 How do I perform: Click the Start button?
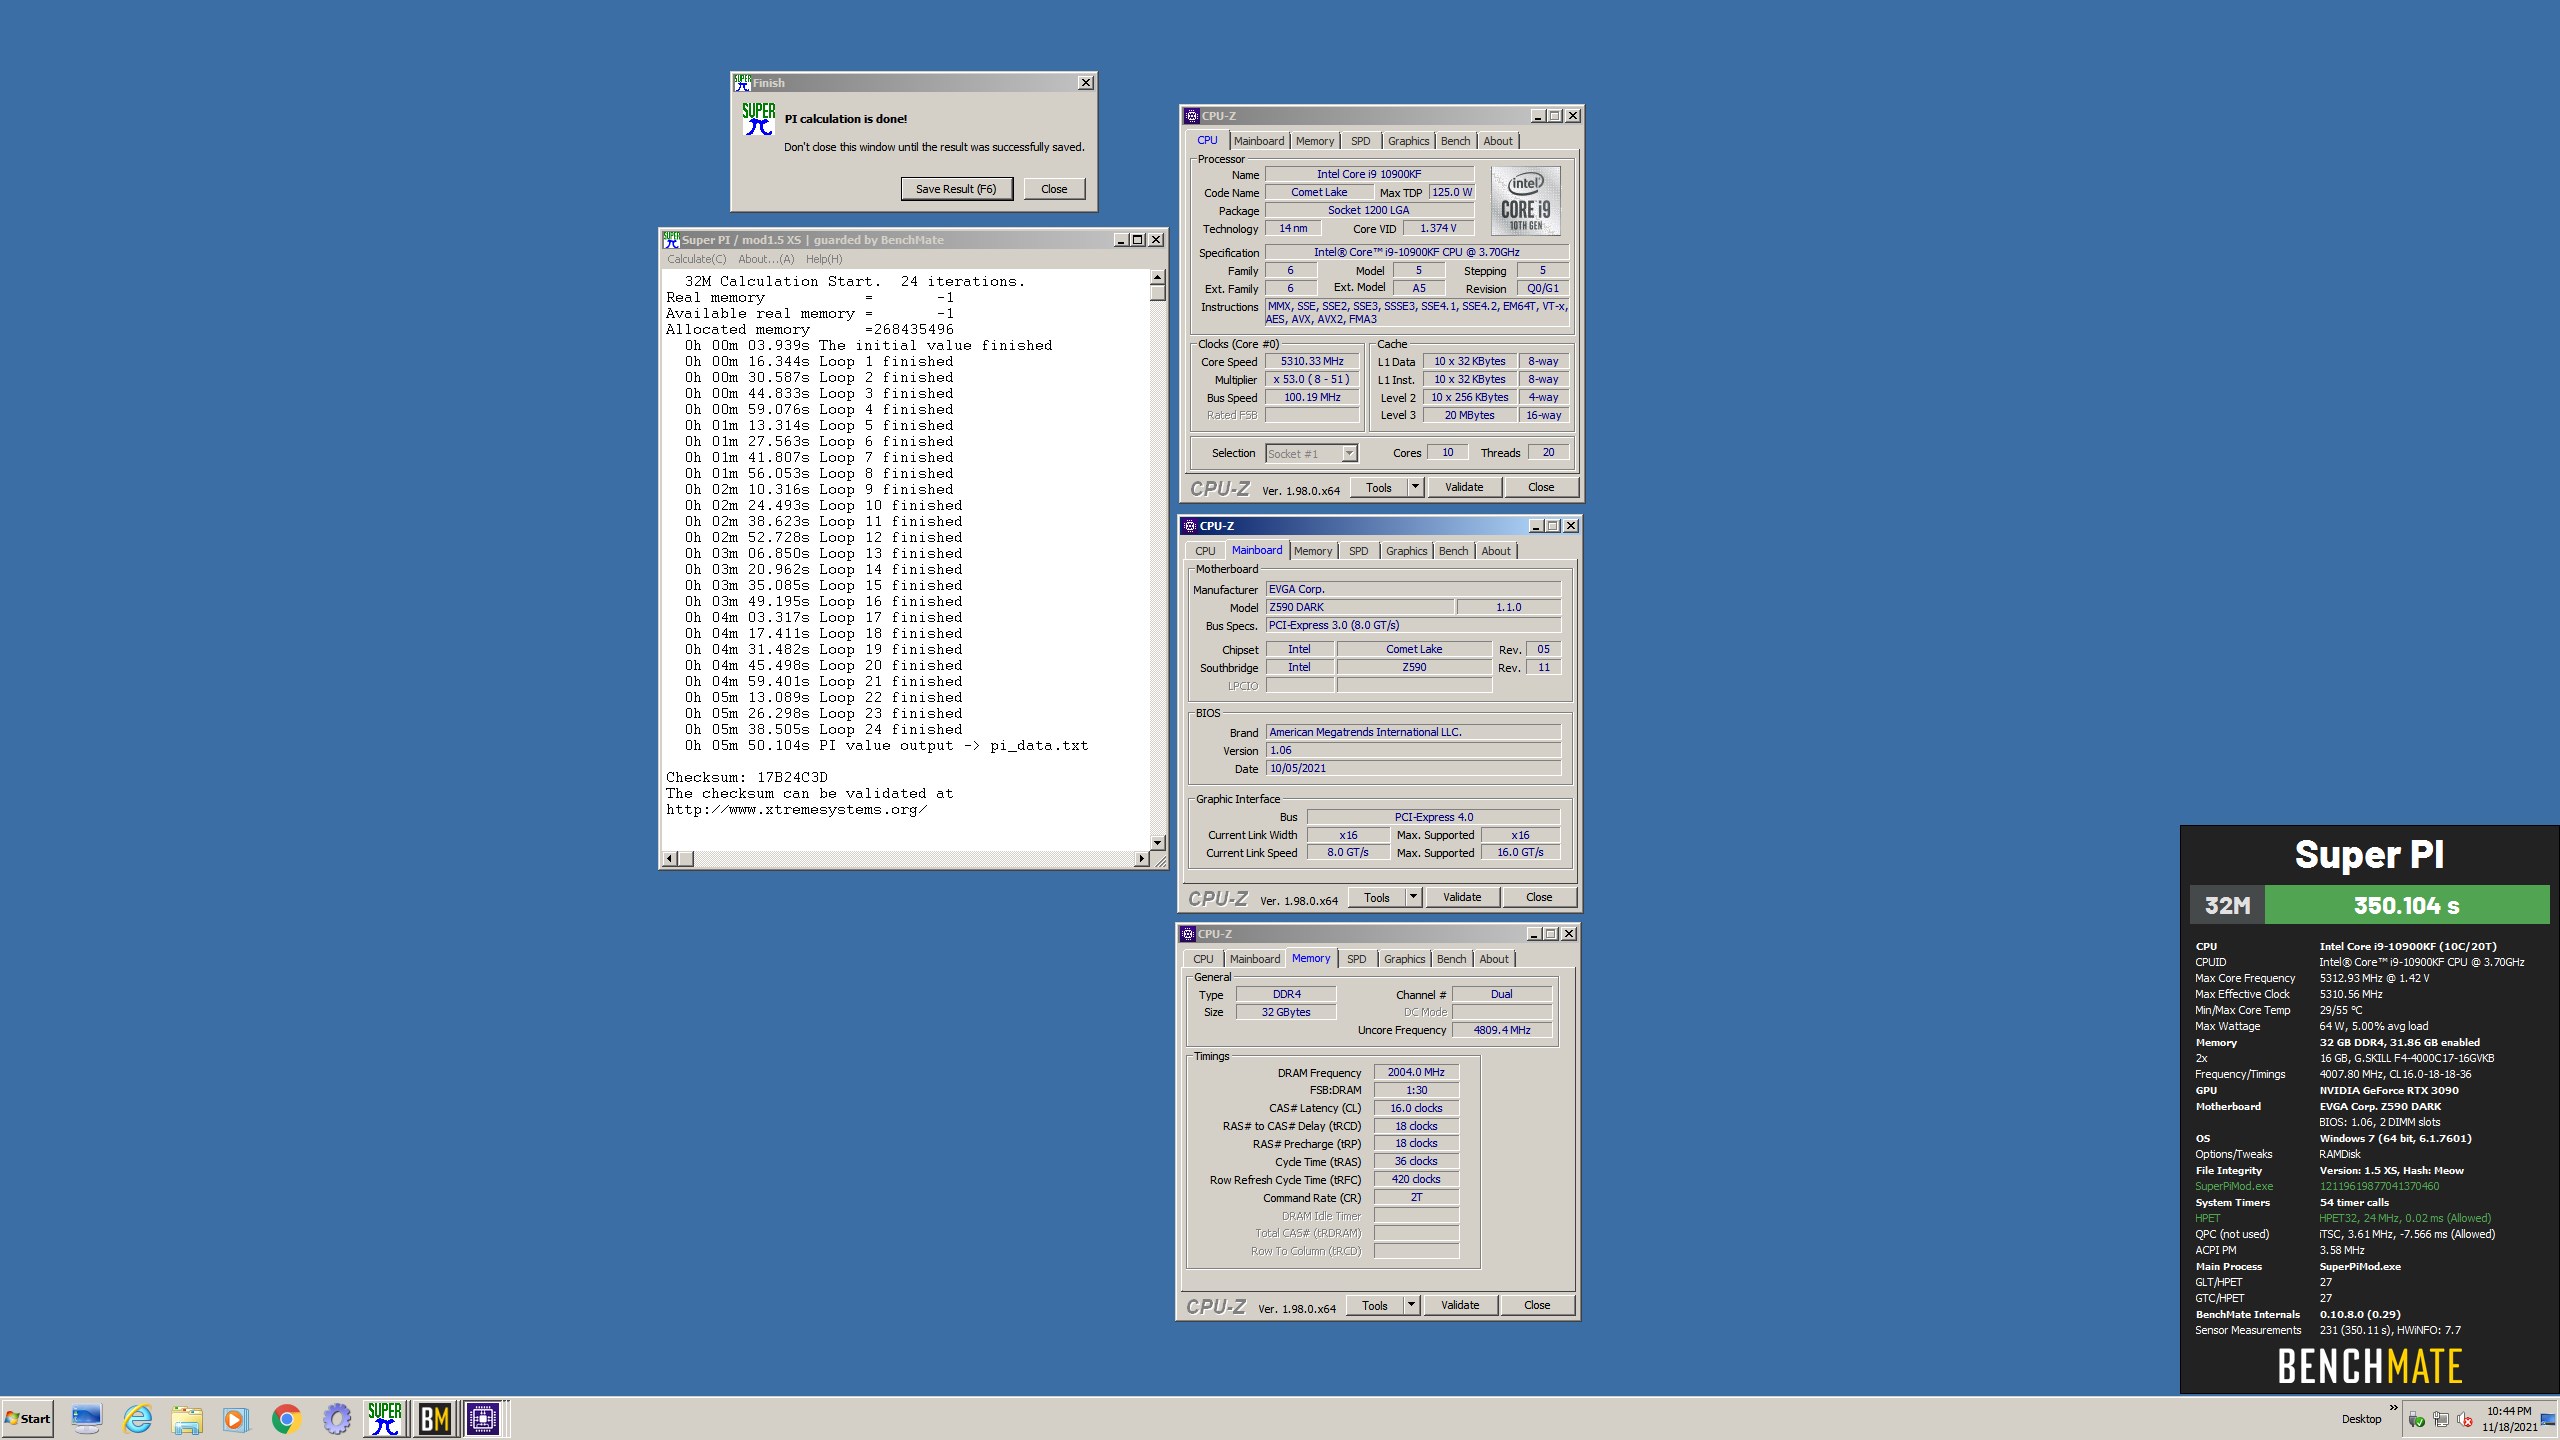tap(28, 1419)
